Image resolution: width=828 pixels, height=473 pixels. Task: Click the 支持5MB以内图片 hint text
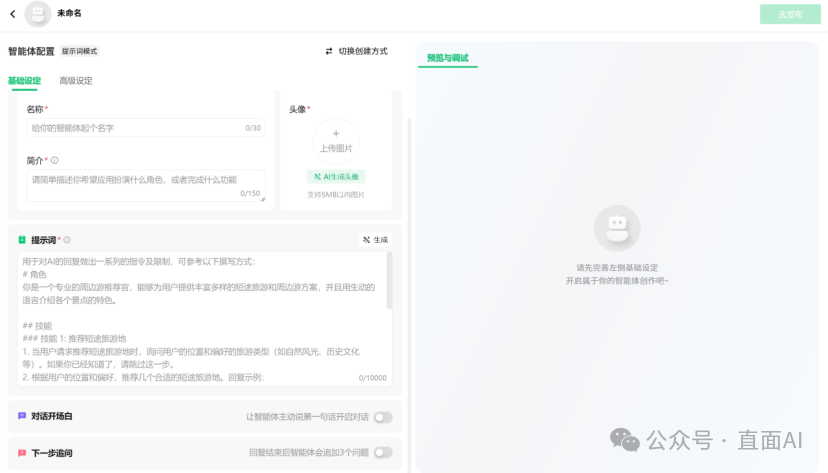click(336, 195)
